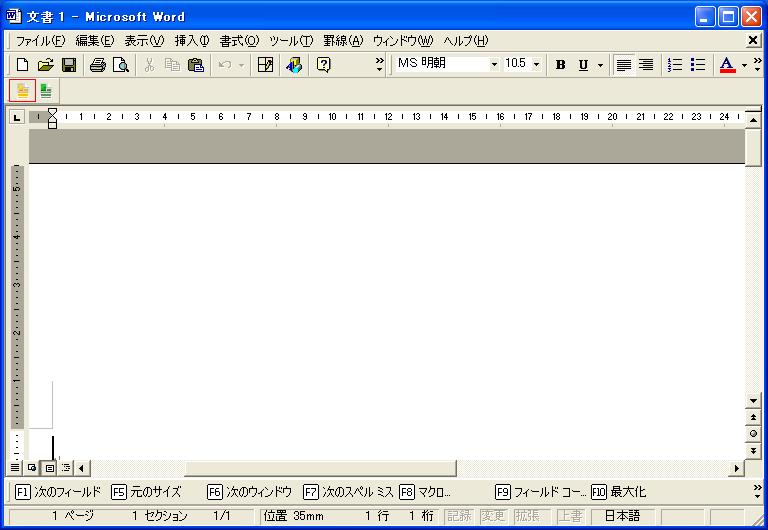This screenshot has width=768, height=530.
Task: Open the 編集(E) menu
Action: coord(95,41)
